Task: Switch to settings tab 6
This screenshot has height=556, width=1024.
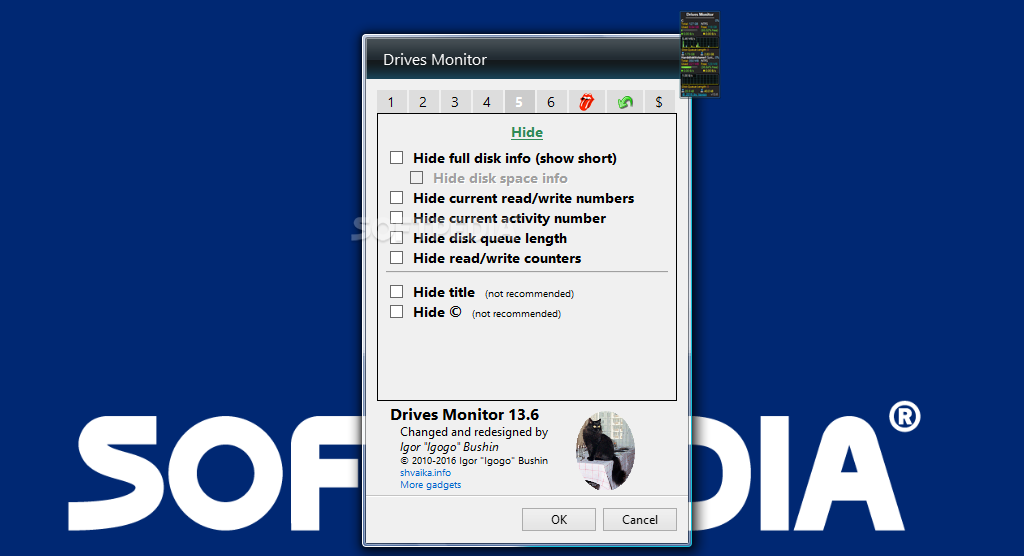Action: pyautogui.click(x=551, y=102)
